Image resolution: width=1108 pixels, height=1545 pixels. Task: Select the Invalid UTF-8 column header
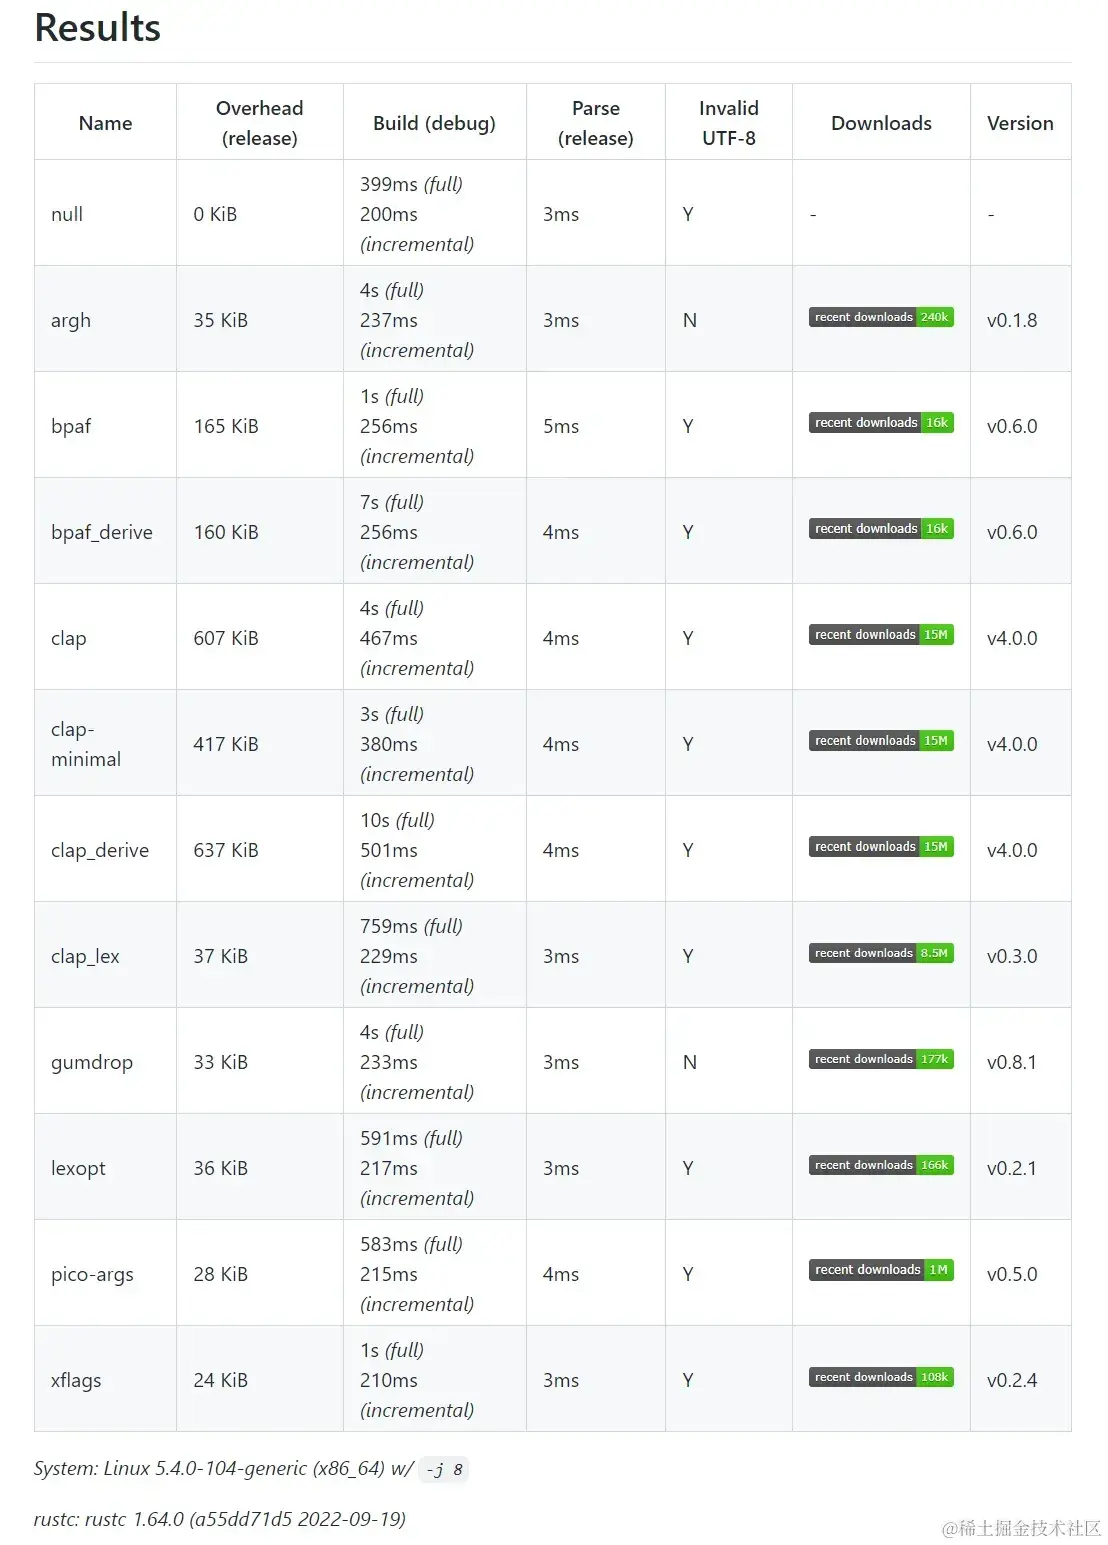pos(729,123)
